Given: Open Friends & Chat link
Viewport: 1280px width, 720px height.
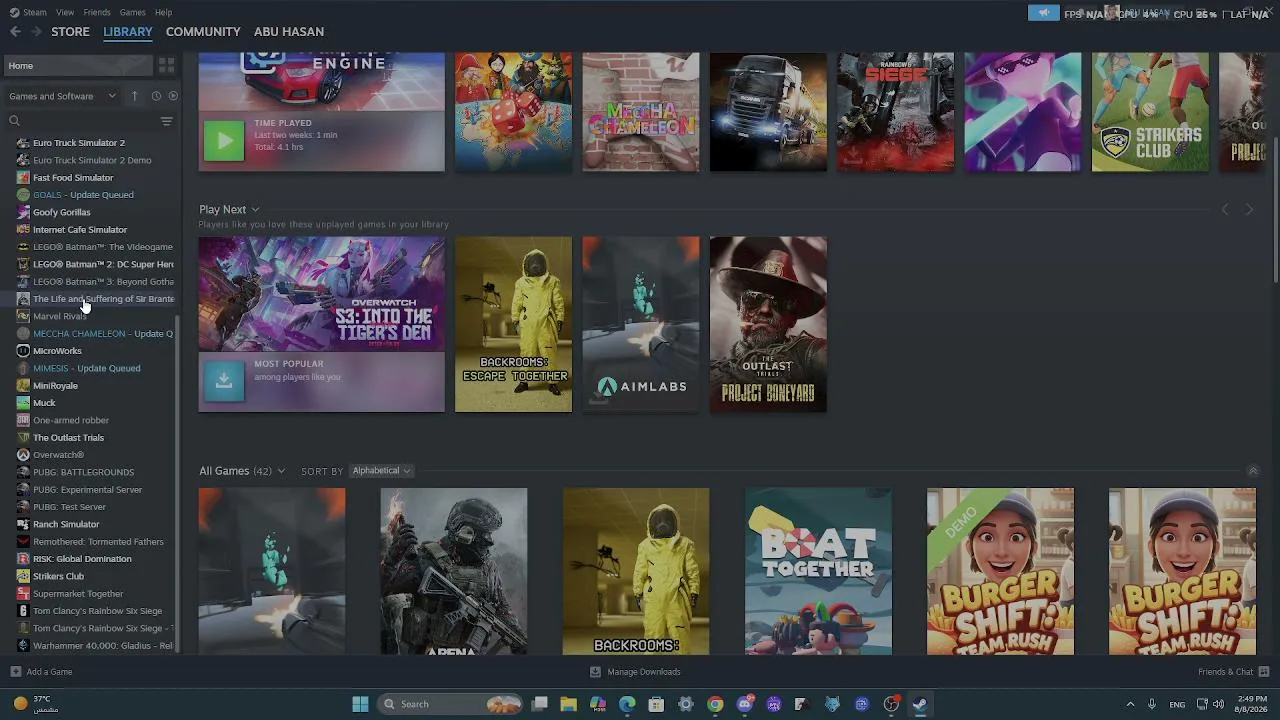Looking at the screenshot, I should click(x=1225, y=672).
